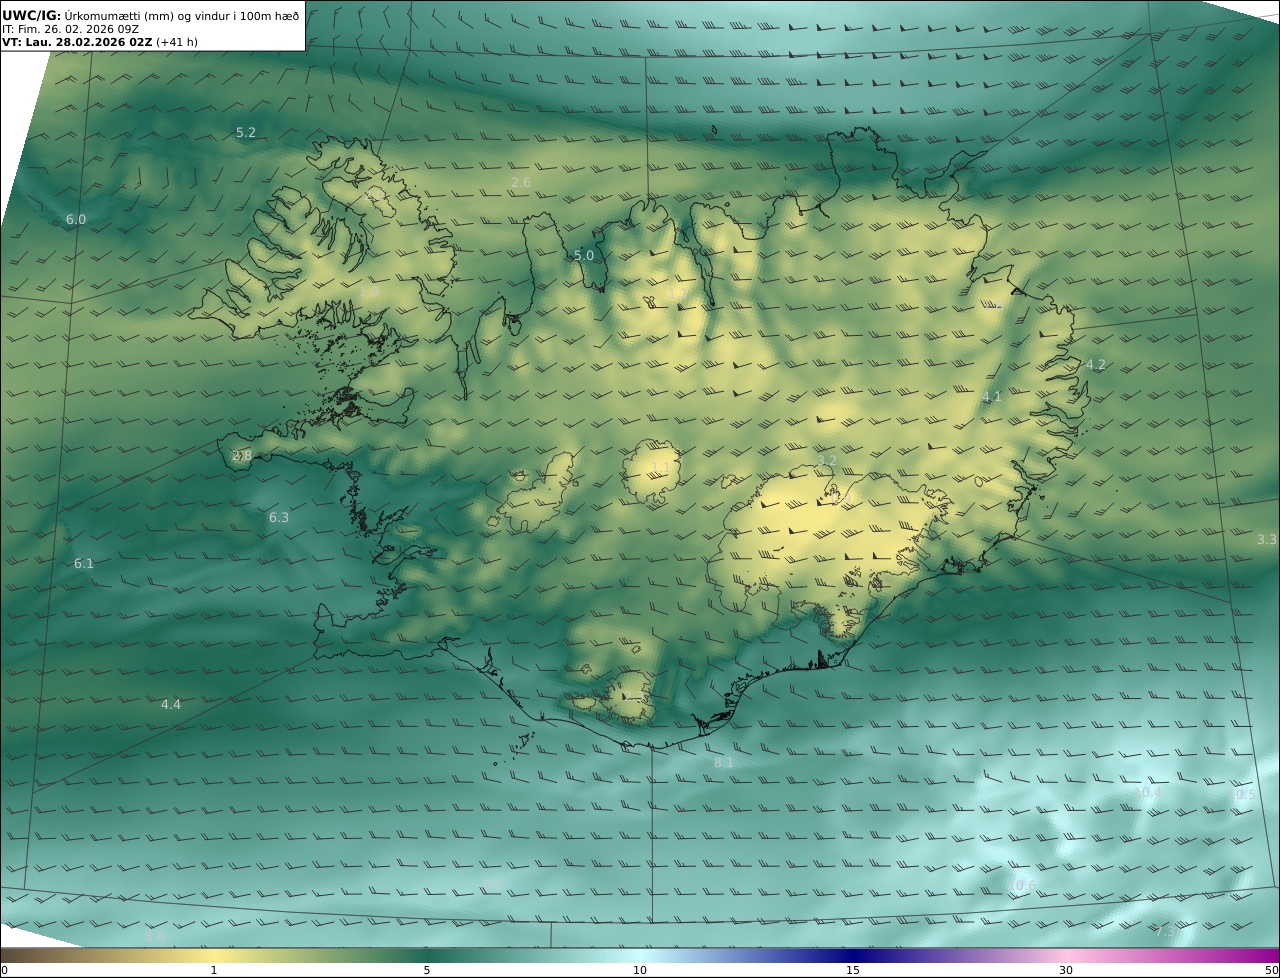Click the "6.3" value label on the map
Image resolution: width=1280 pixels, height=978 pixels.
[x=279, y=517]
